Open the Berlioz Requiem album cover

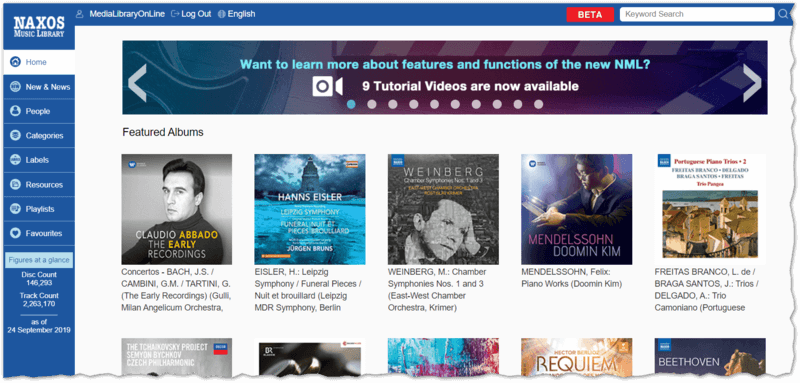[x=577, y=357]
